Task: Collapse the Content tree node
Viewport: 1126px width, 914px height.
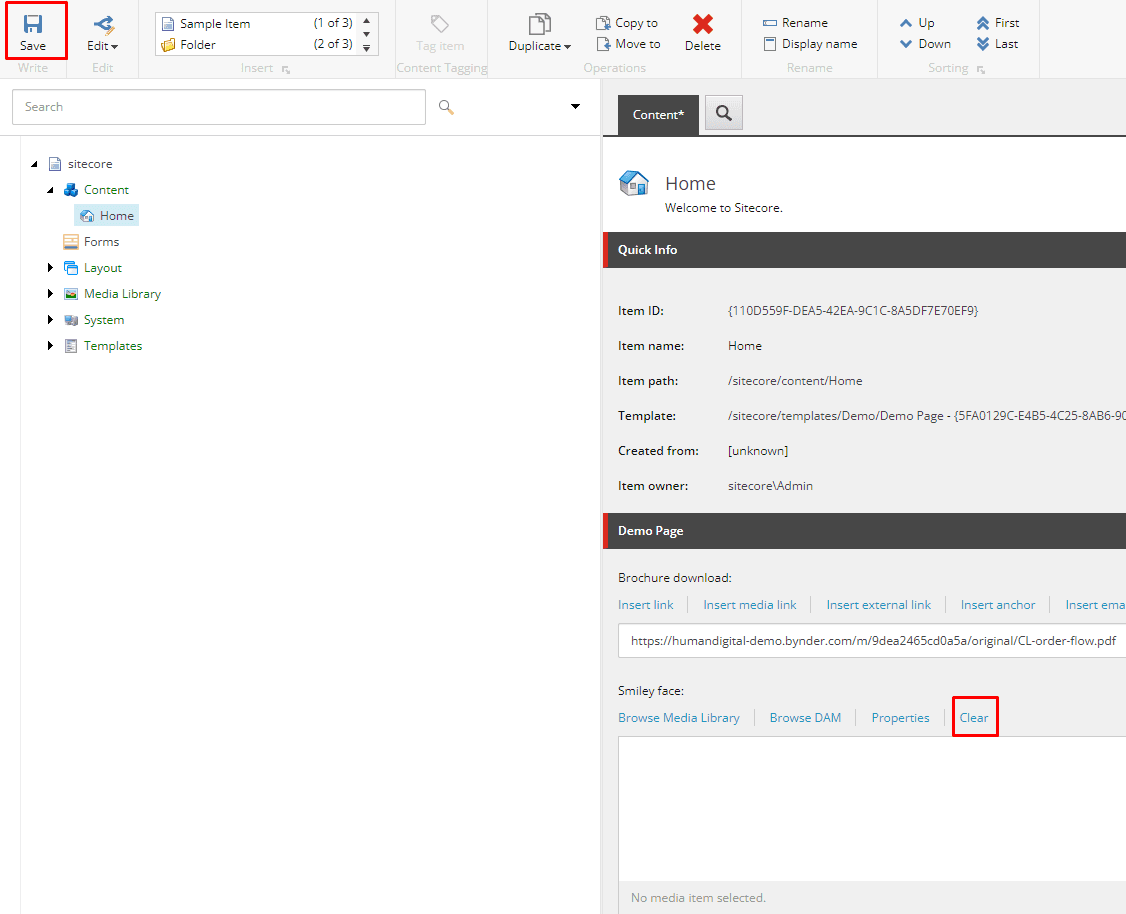Action: (x=51, y=190)
